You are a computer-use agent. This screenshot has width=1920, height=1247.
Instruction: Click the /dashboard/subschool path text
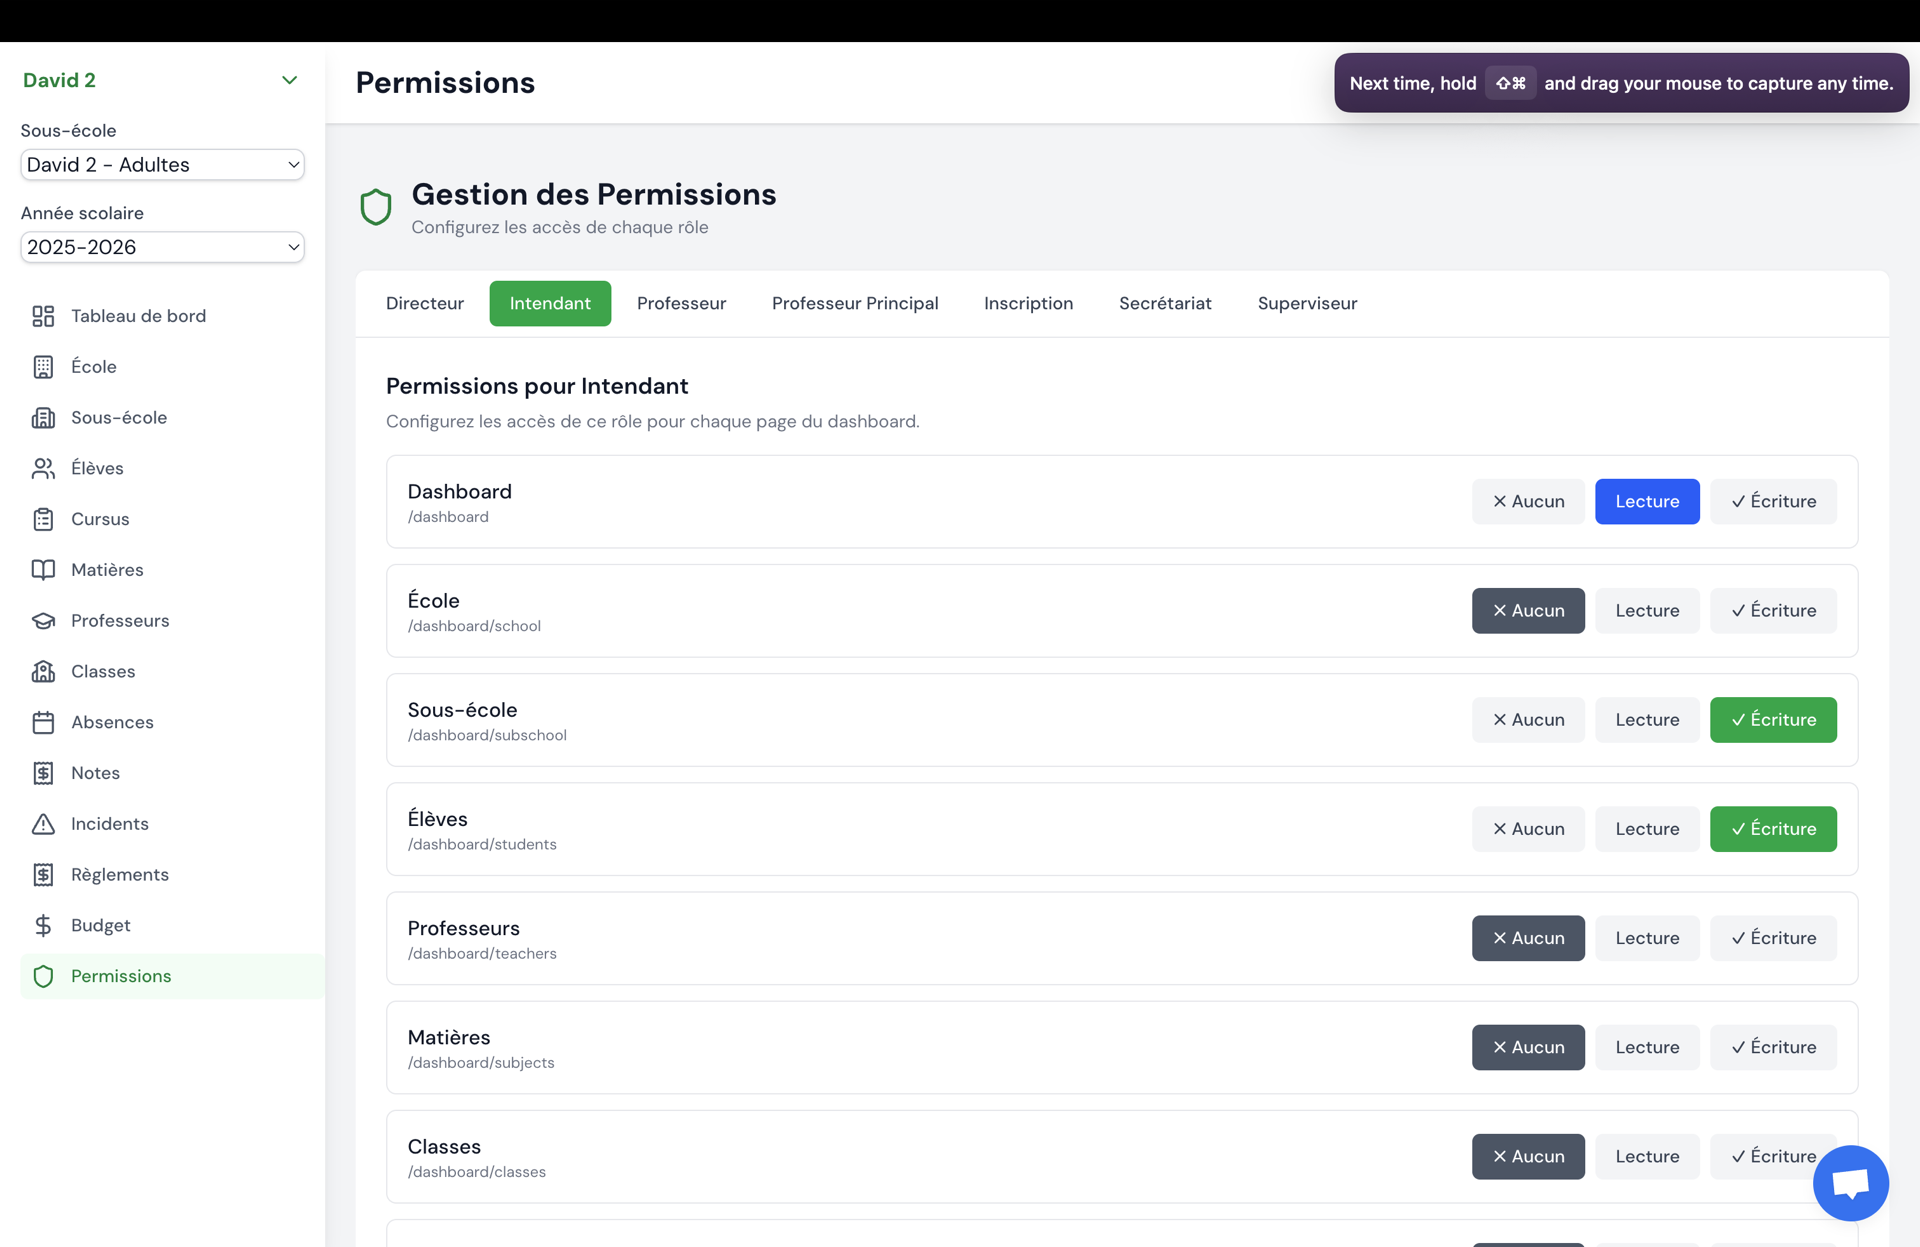point(487,735)
